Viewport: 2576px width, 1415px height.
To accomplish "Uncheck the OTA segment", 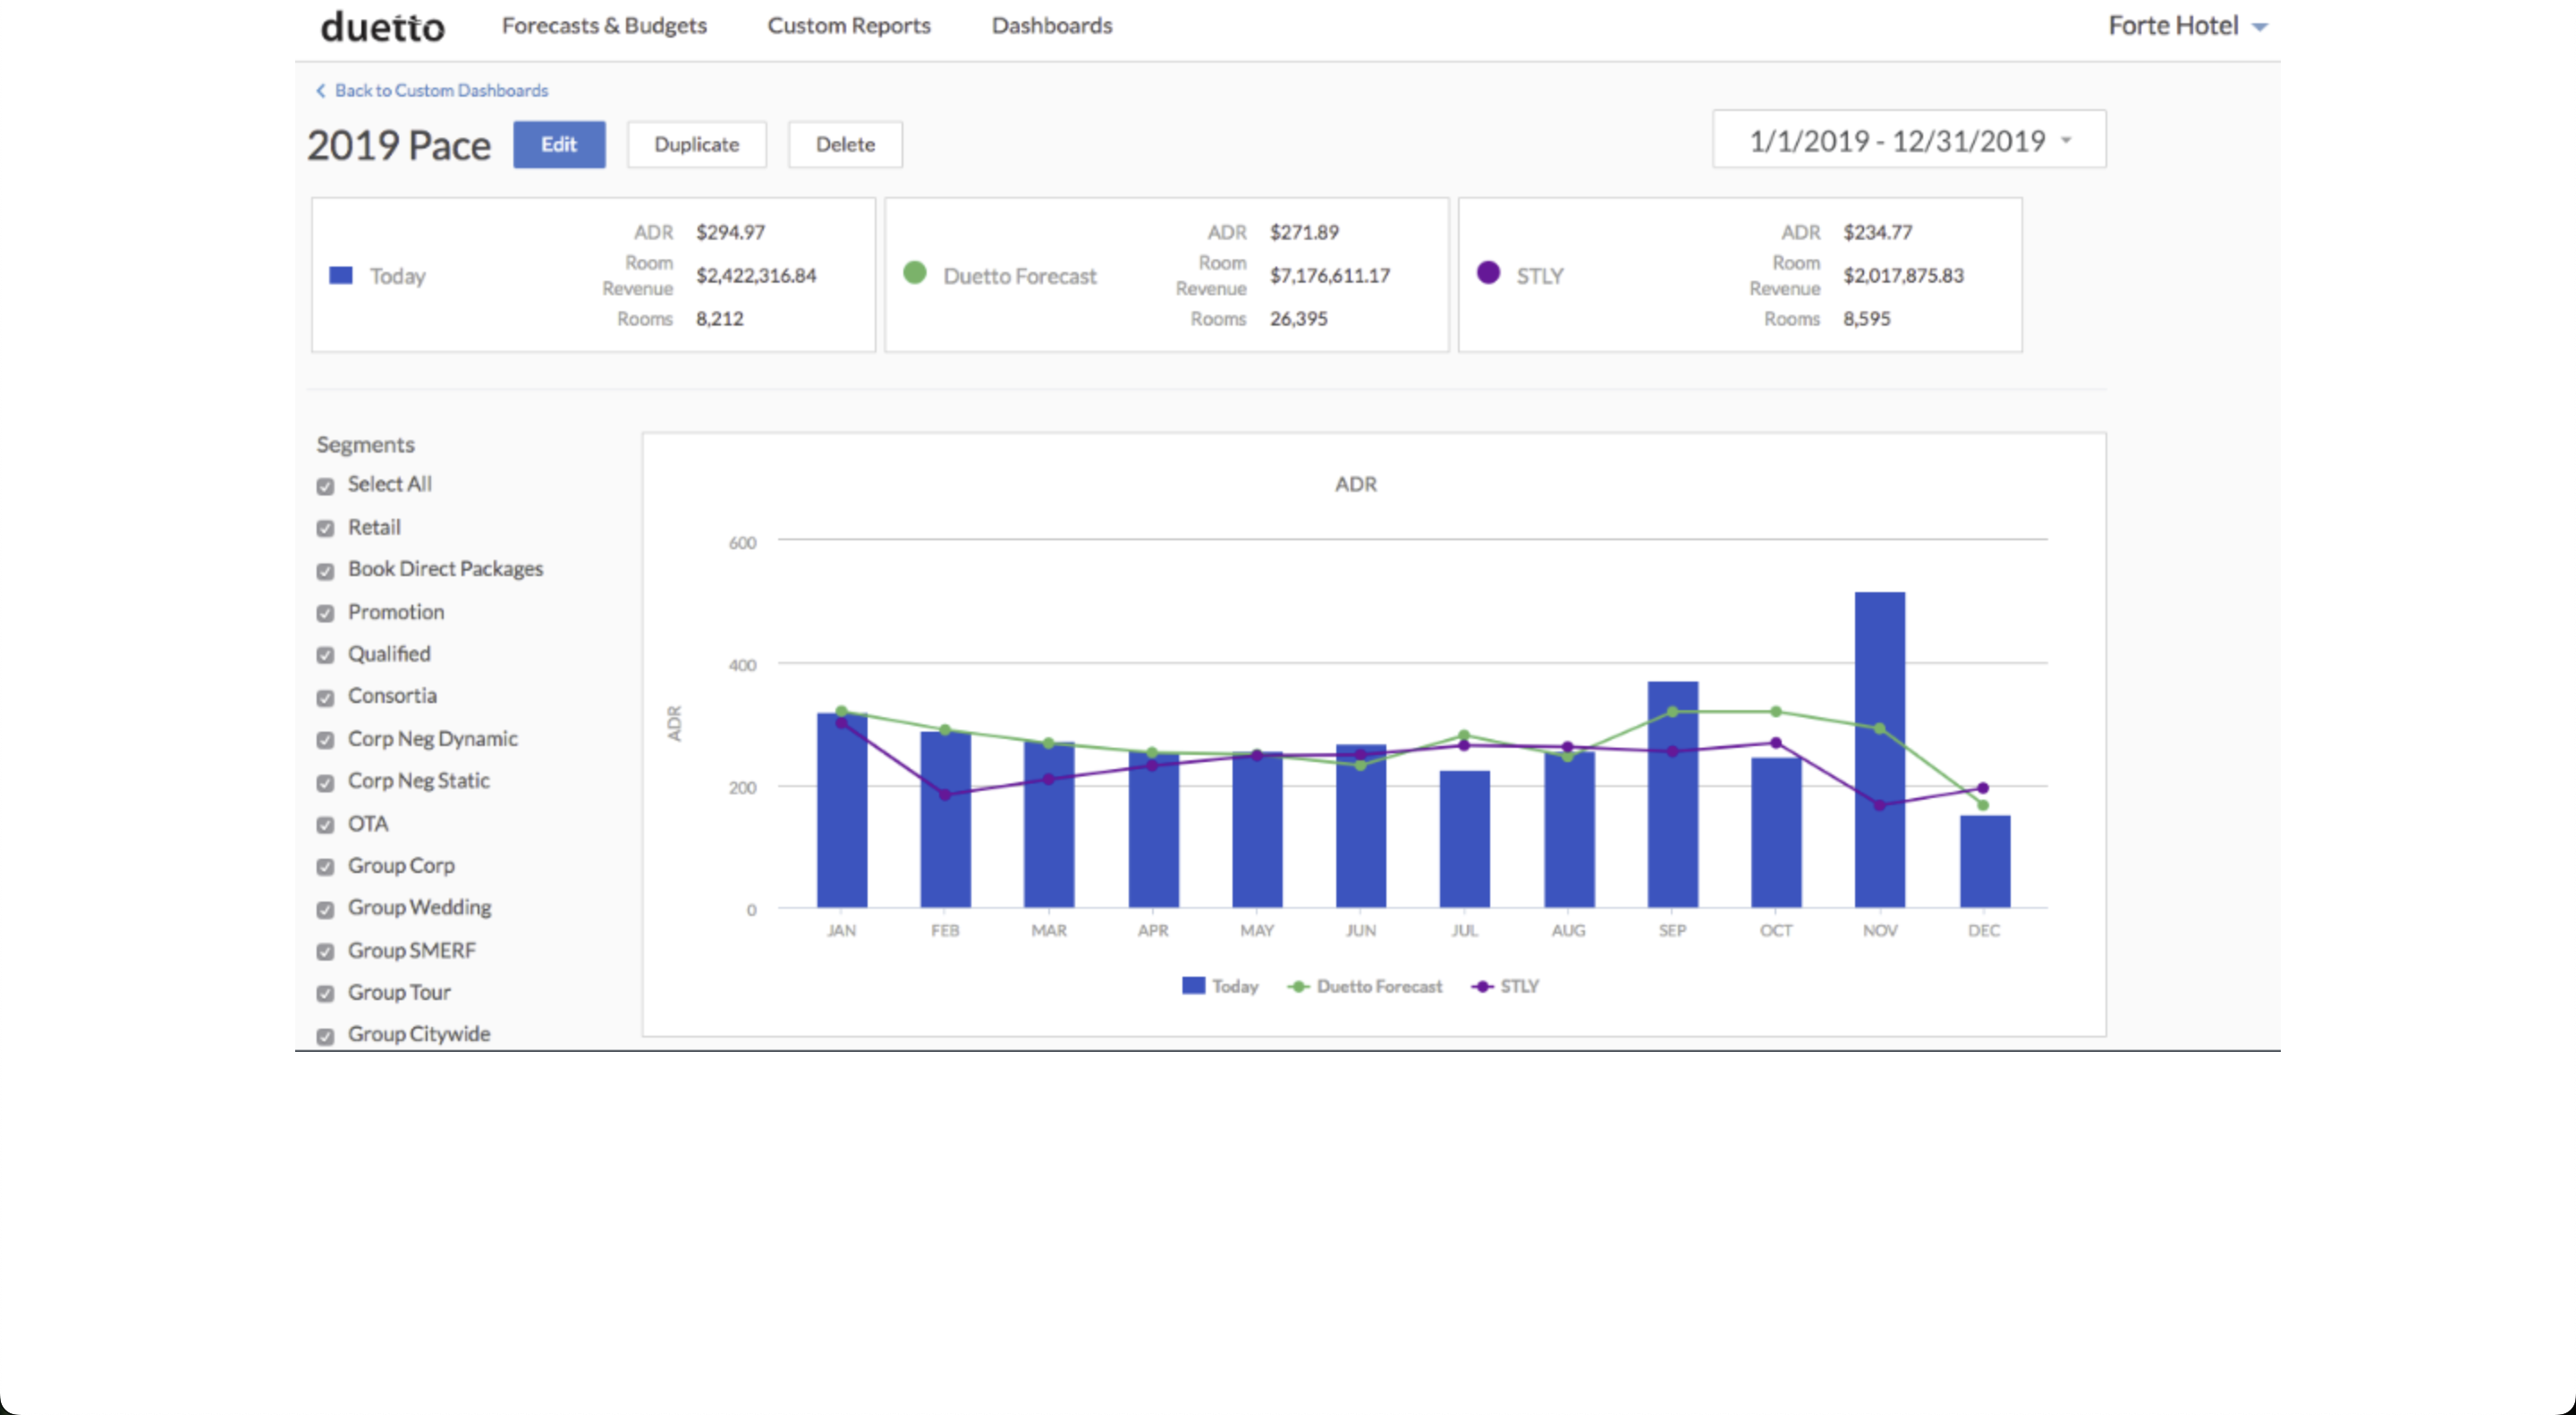I will click(325, 825).
